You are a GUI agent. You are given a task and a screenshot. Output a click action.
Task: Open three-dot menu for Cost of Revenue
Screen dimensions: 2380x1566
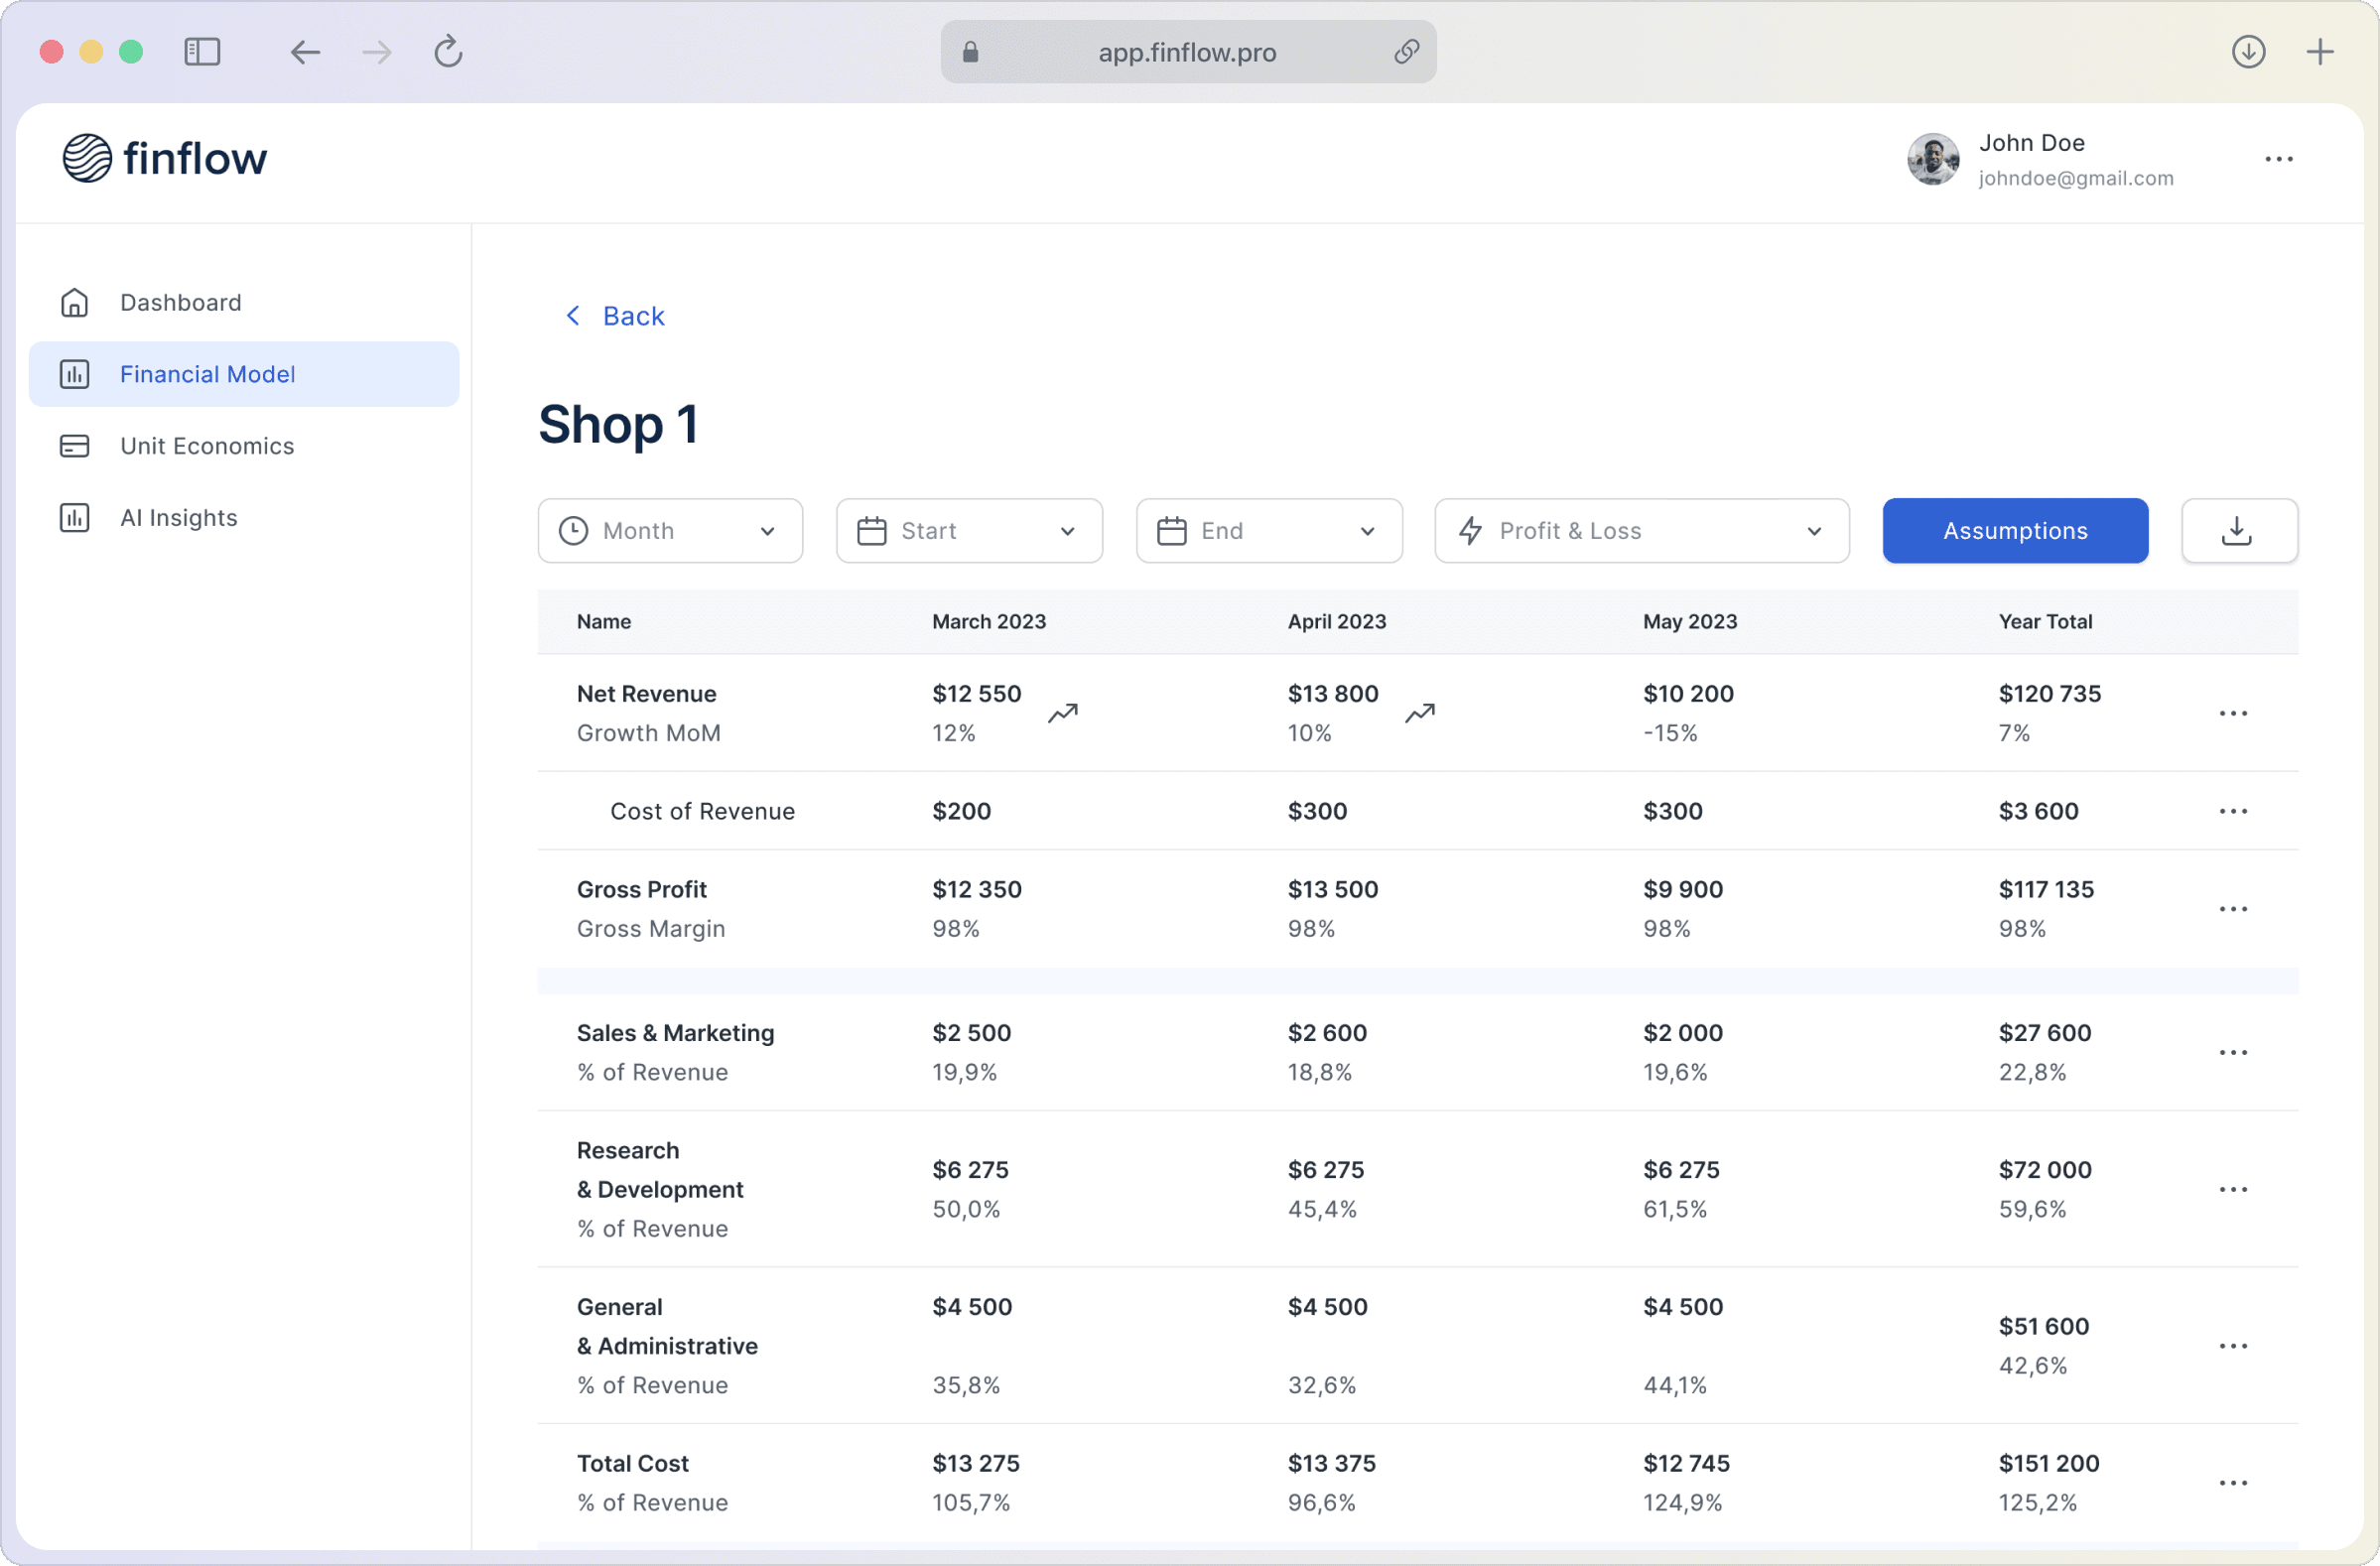coord(2232,811)
